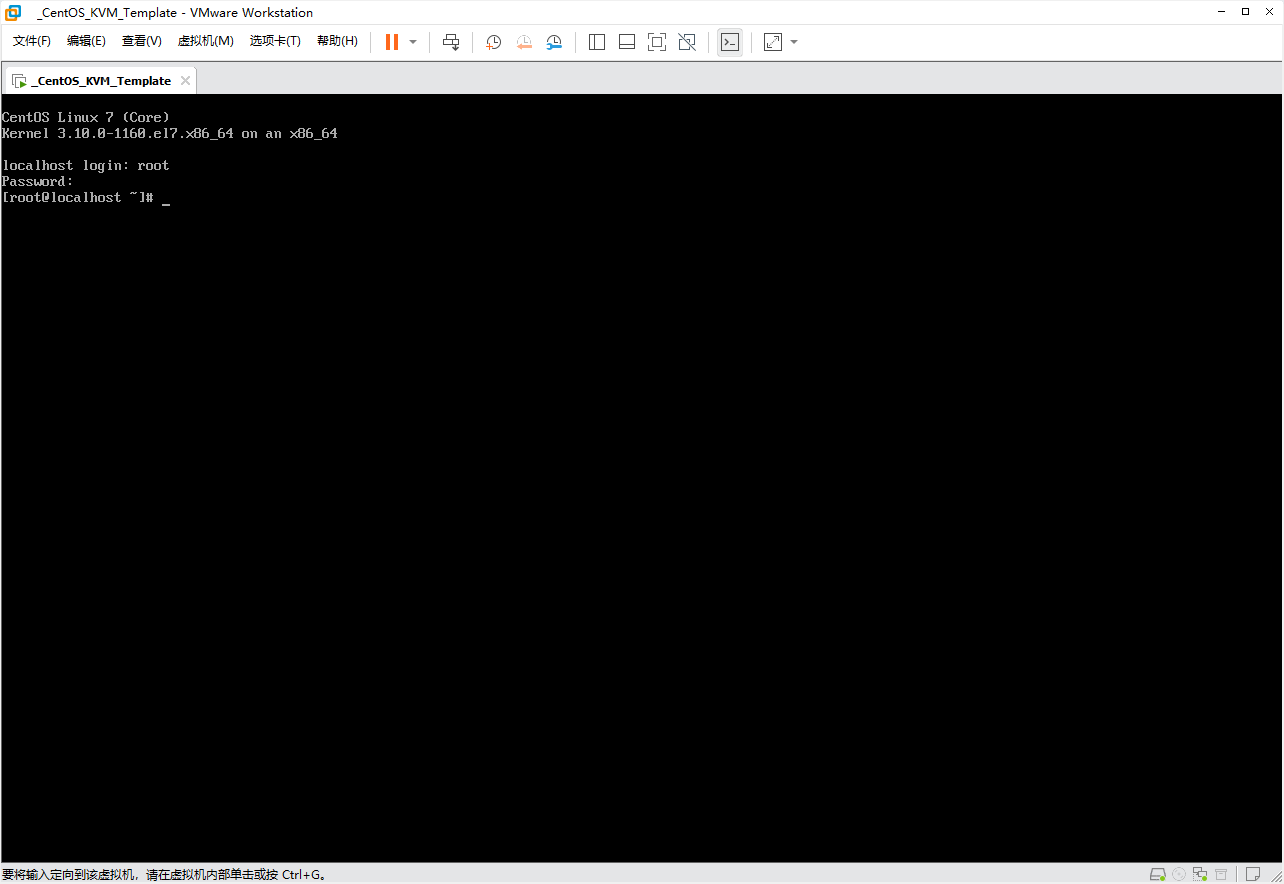
Task: Expand the stretch display dropdown arrow
Action: pos(794,42)
